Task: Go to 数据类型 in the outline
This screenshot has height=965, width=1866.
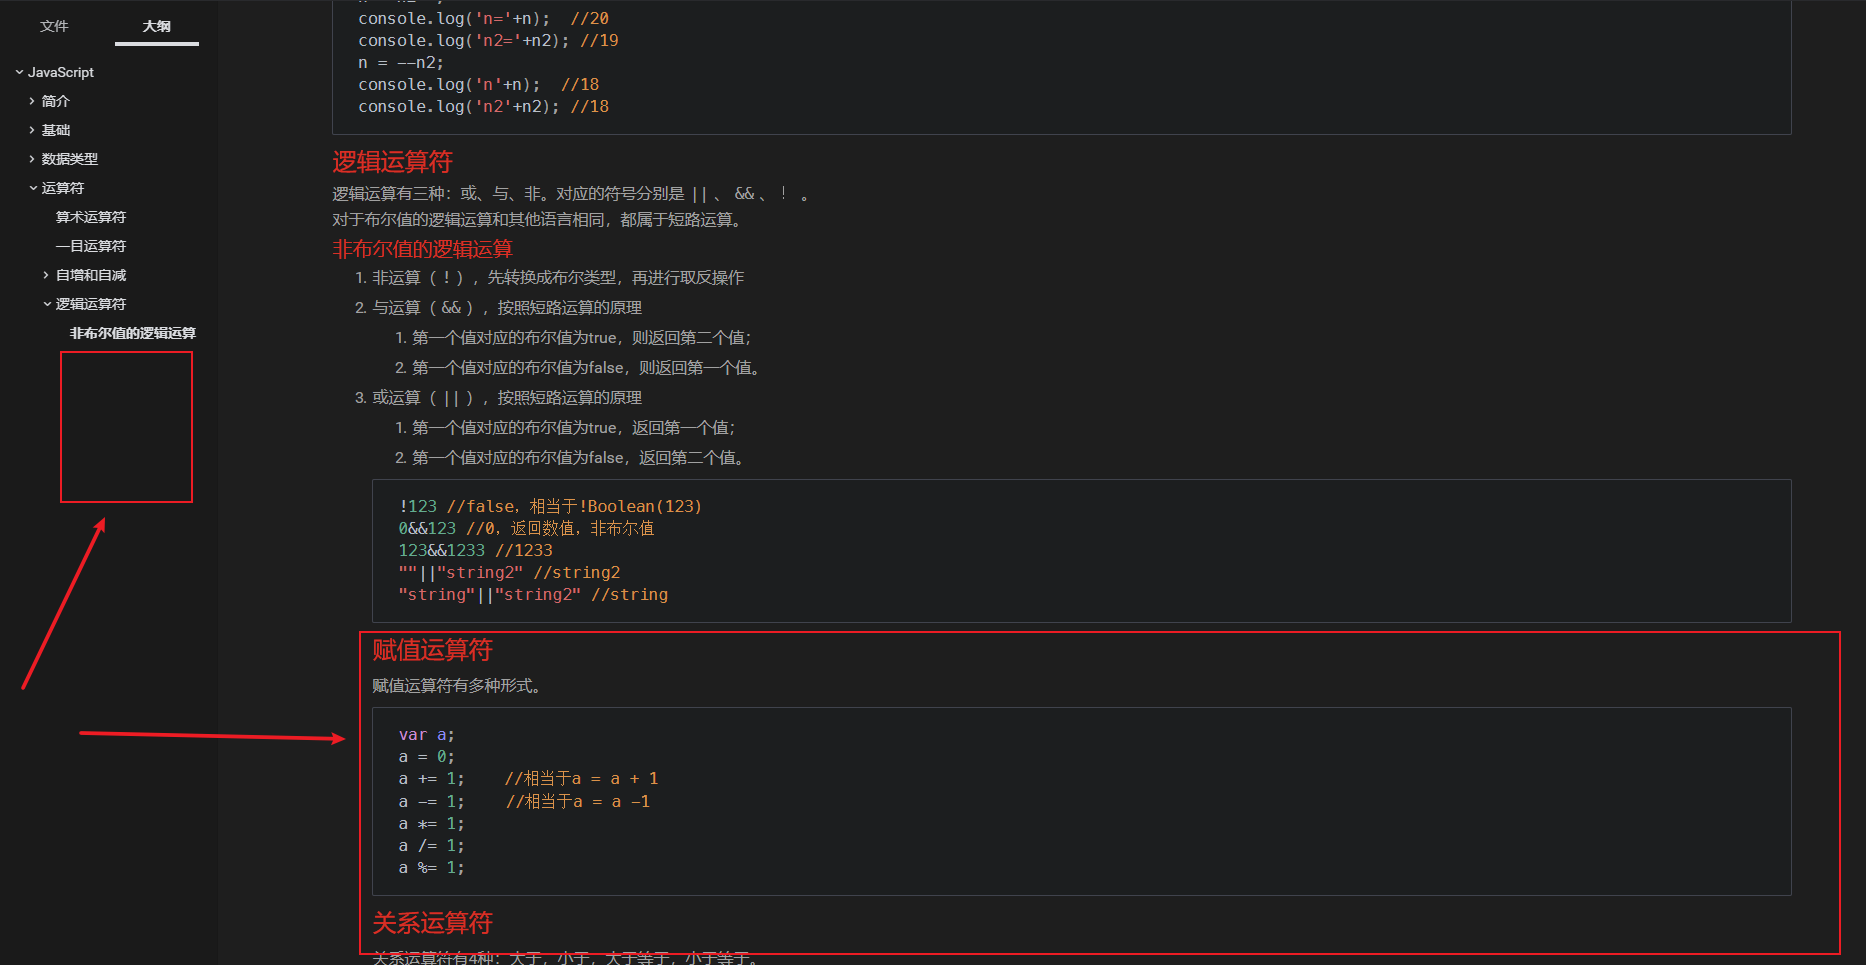Action: pyautogui.click(x=70, y=159)
